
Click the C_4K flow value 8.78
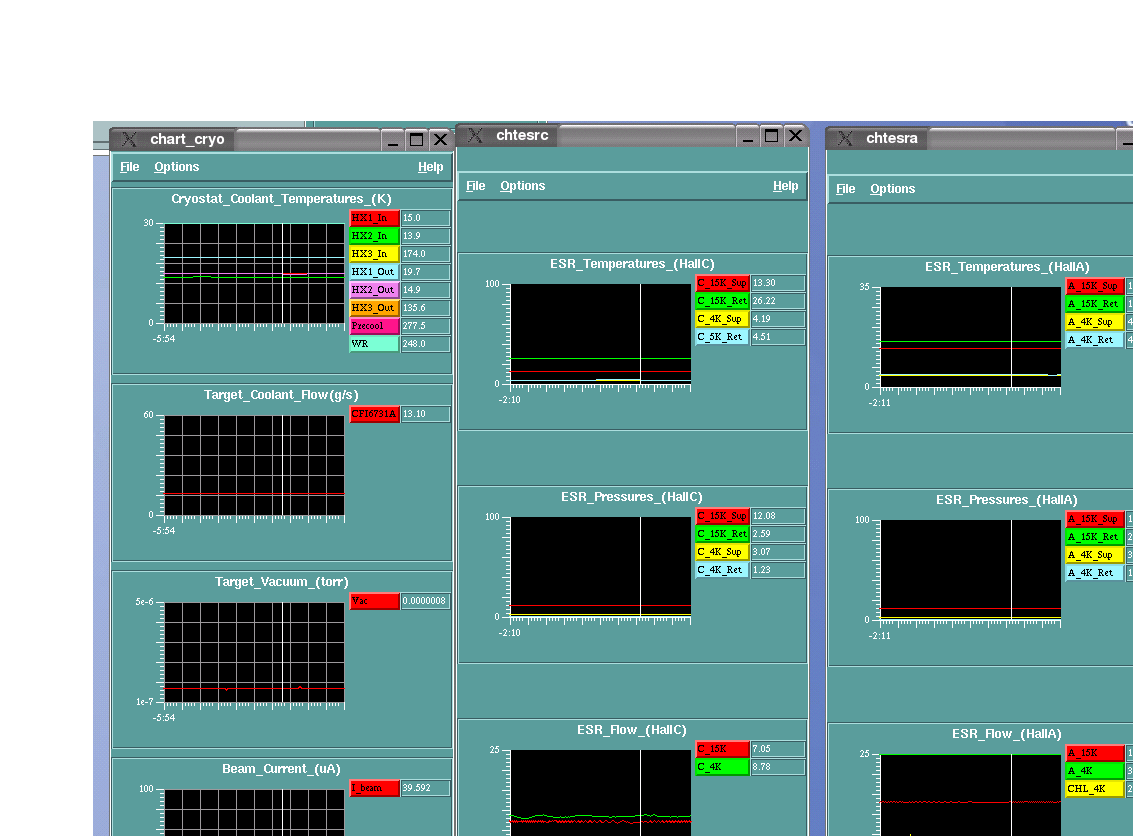[x=777, y=767]
